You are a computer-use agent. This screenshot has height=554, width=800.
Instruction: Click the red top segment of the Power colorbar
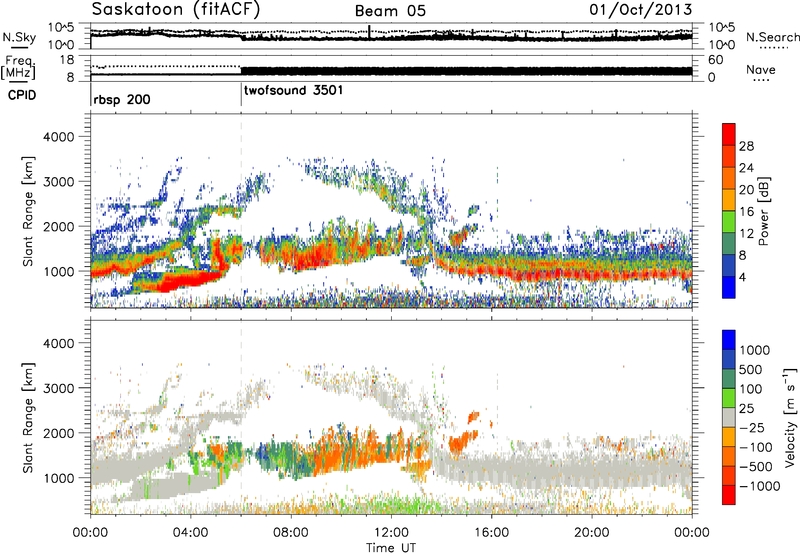point(729,134)
